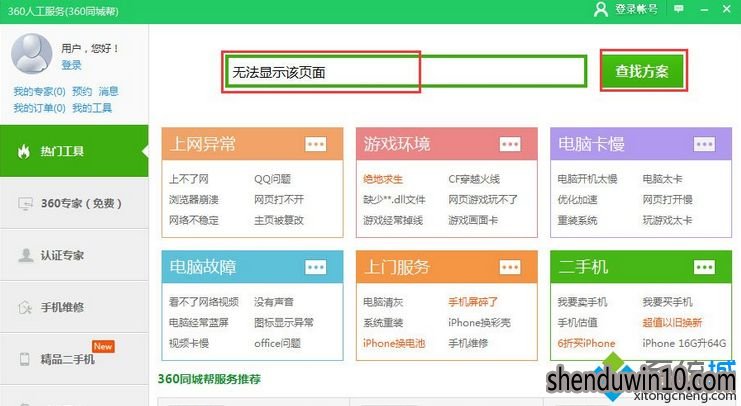Select iPhone换彩壳 service
The height and width of the screenshot is (406, 741).
tap(480, 323)
